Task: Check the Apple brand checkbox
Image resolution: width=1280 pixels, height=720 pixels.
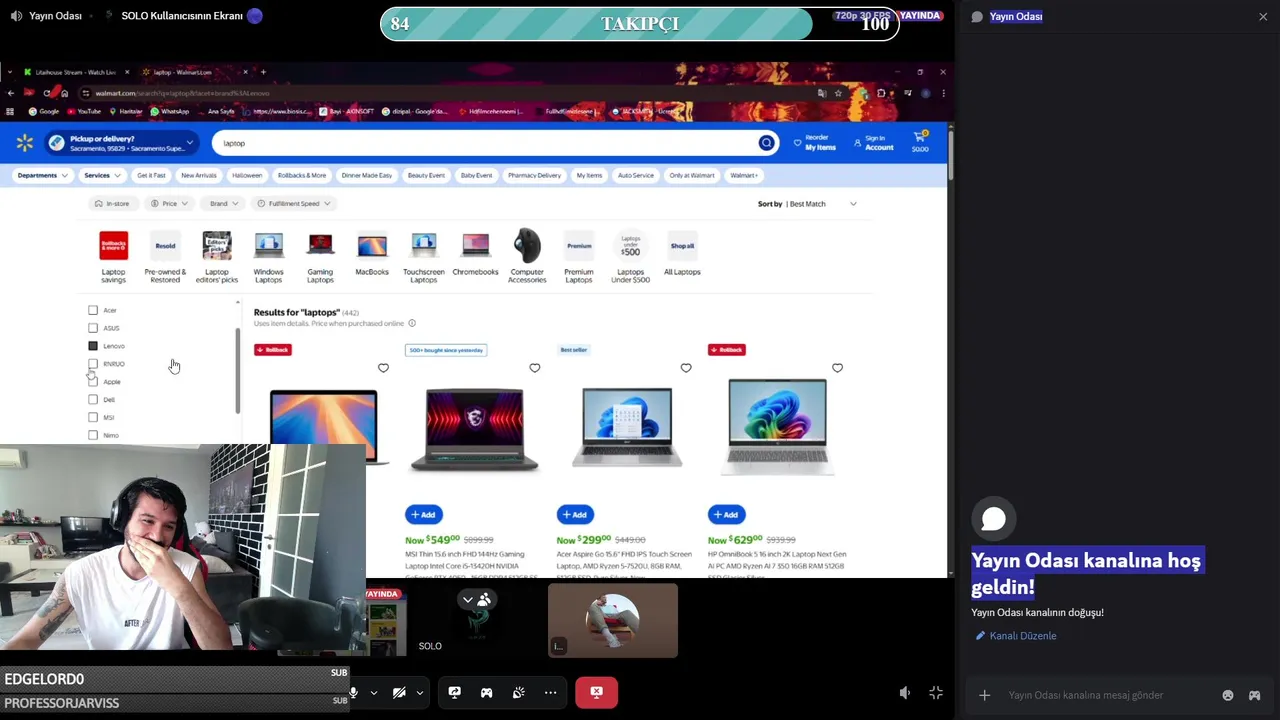Action: 93,382
